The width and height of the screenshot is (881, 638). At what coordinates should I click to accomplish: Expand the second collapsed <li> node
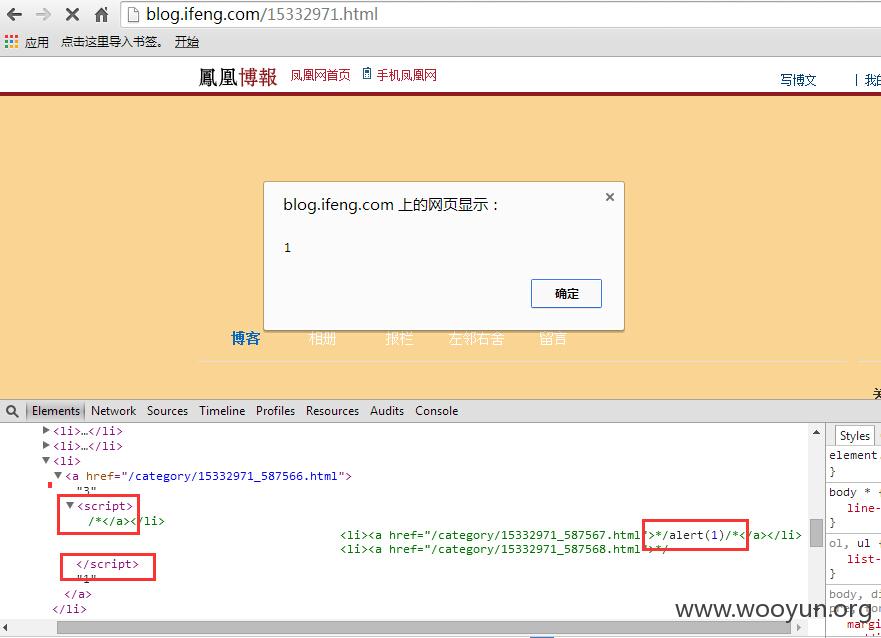click(47, 445)
